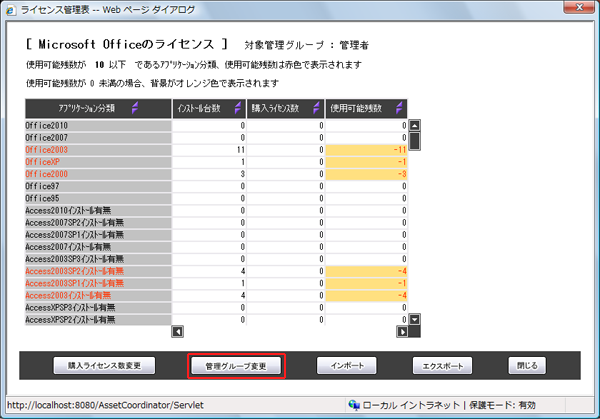Screen dimensions: 600x419
Task: Click install count 11 for Office2003
Action: tap(209, 150)
